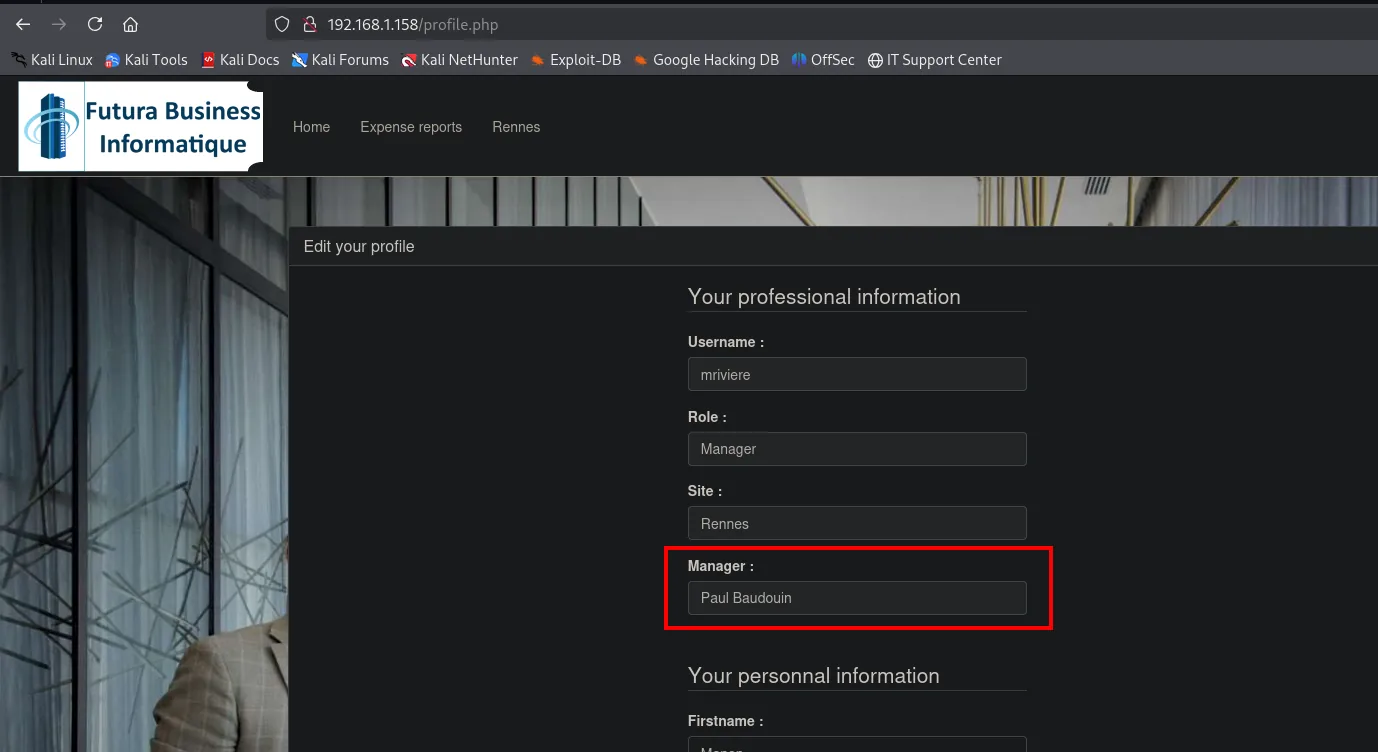This screenshot has width=1378, height=752.
Task: Click the Edit your profile heading
Action: [359, 246]
